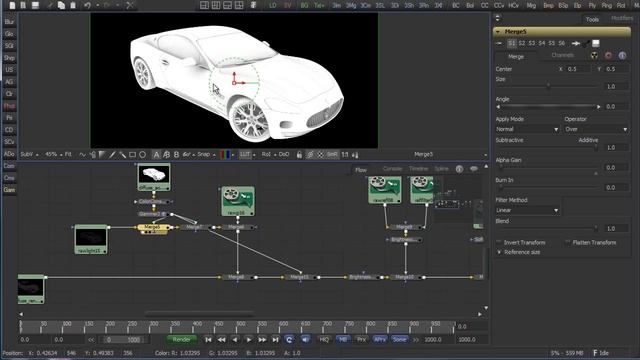Open the LUT dropdown arrow
Screen dimensions: 640x360
pos(254,155)
